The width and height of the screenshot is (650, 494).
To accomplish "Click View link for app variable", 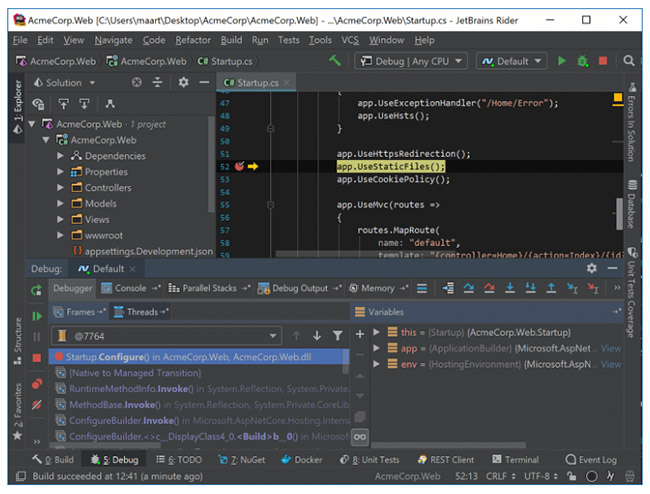I will pos(611,348).
